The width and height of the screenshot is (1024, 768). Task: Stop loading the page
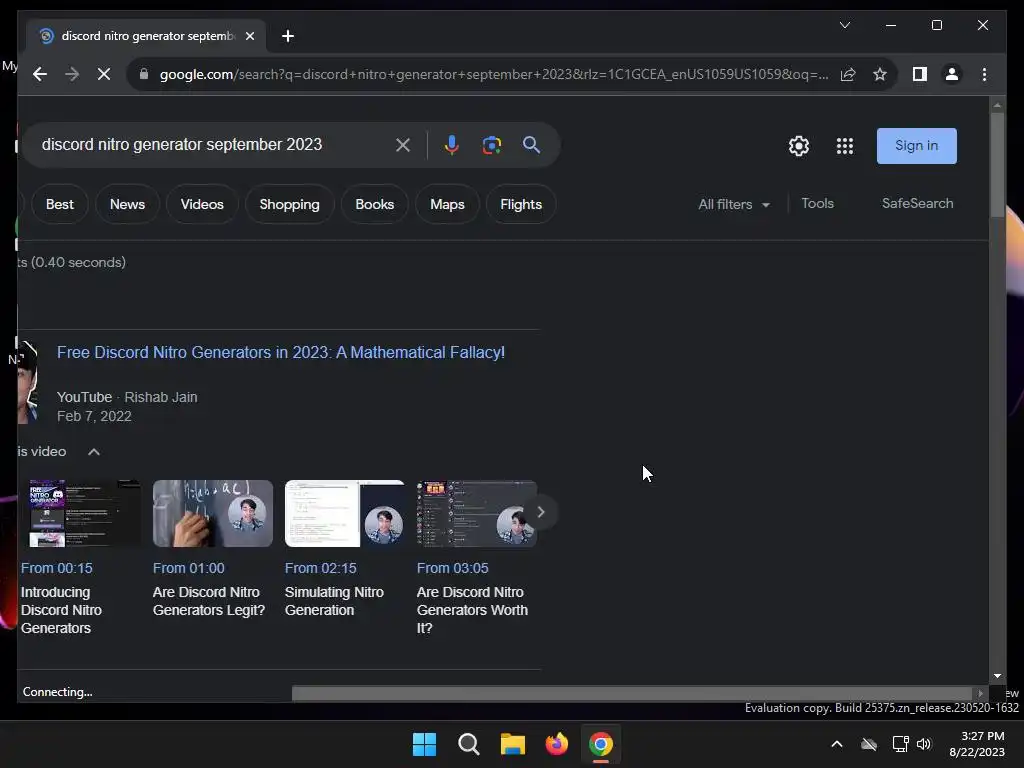click(x=104, y=74)
